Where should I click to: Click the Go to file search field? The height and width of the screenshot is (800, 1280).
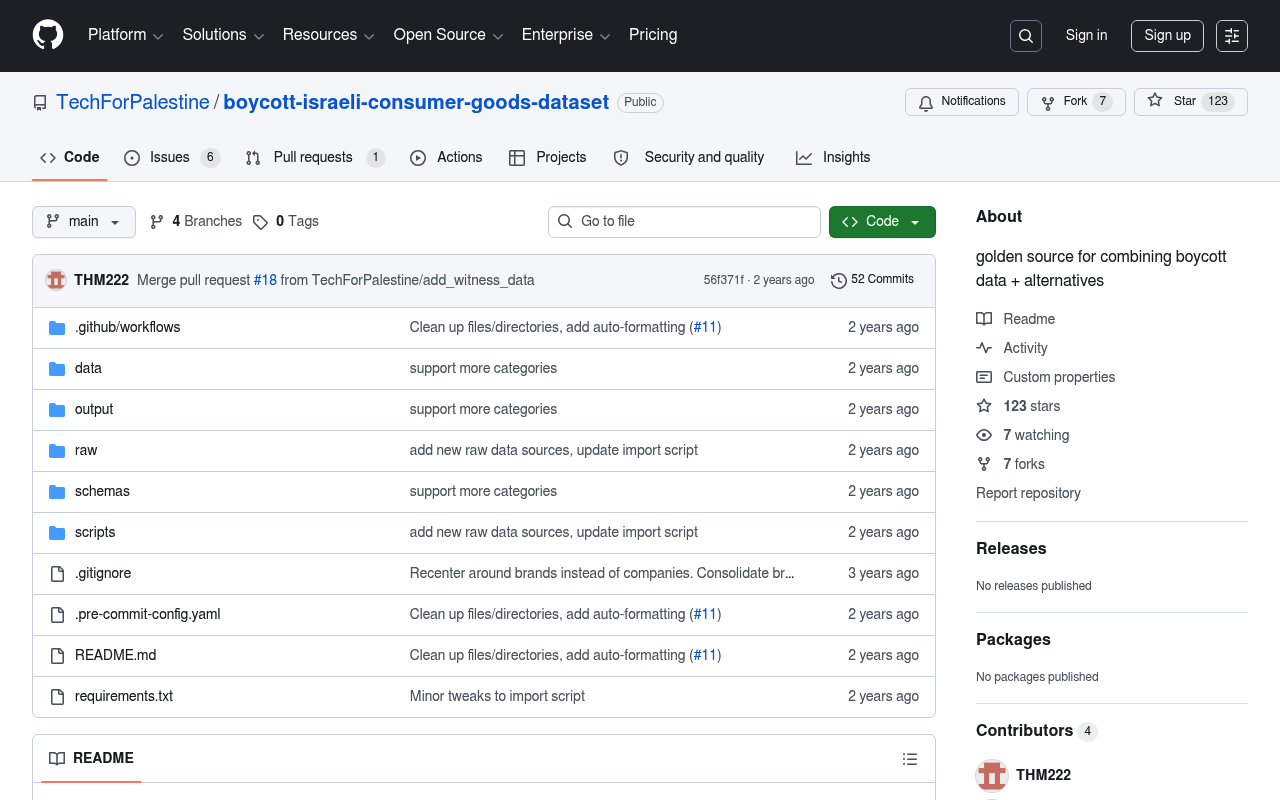coord(684,222)
